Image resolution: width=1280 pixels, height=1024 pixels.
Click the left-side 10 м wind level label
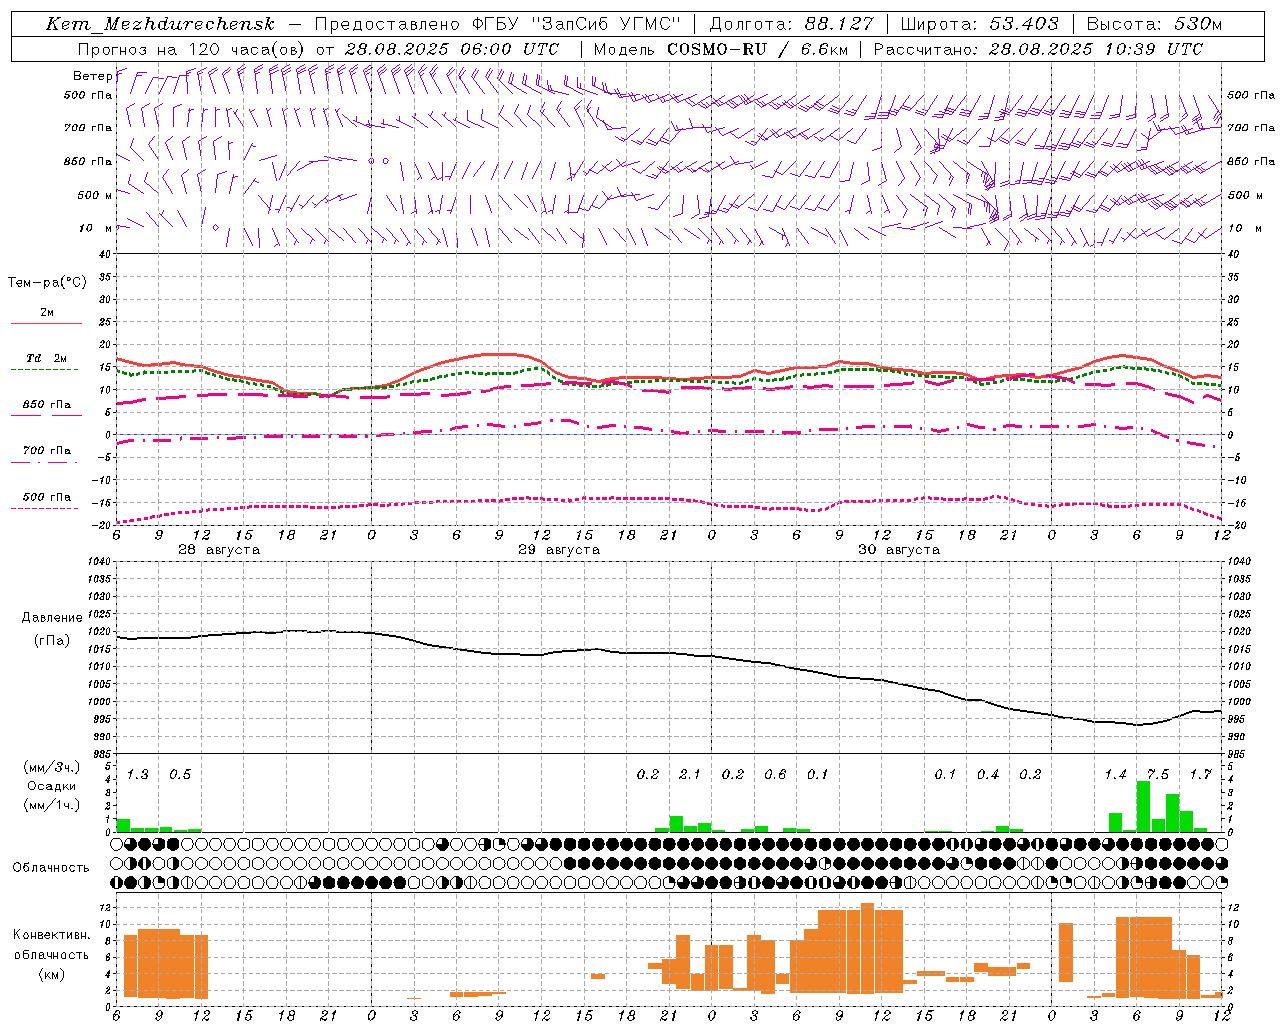tap(96, 228)
